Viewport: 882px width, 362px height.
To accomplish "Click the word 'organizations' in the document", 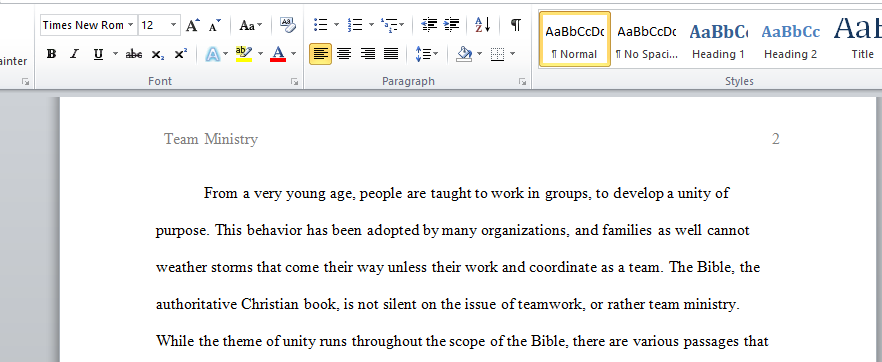I will point(526,231).
